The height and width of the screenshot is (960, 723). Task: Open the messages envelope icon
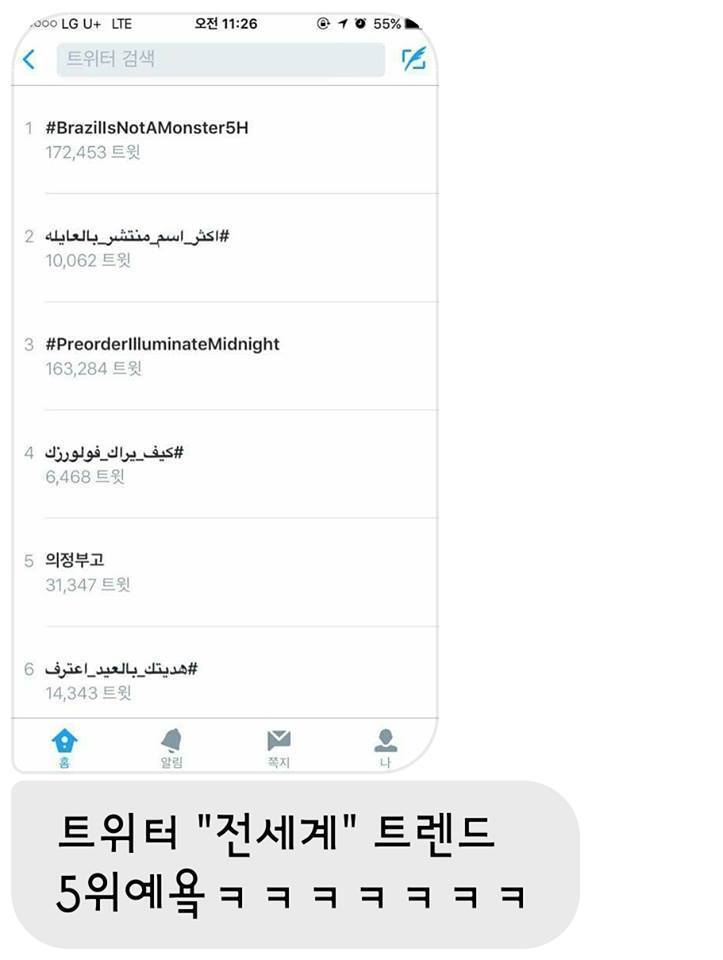coord(279,748)
